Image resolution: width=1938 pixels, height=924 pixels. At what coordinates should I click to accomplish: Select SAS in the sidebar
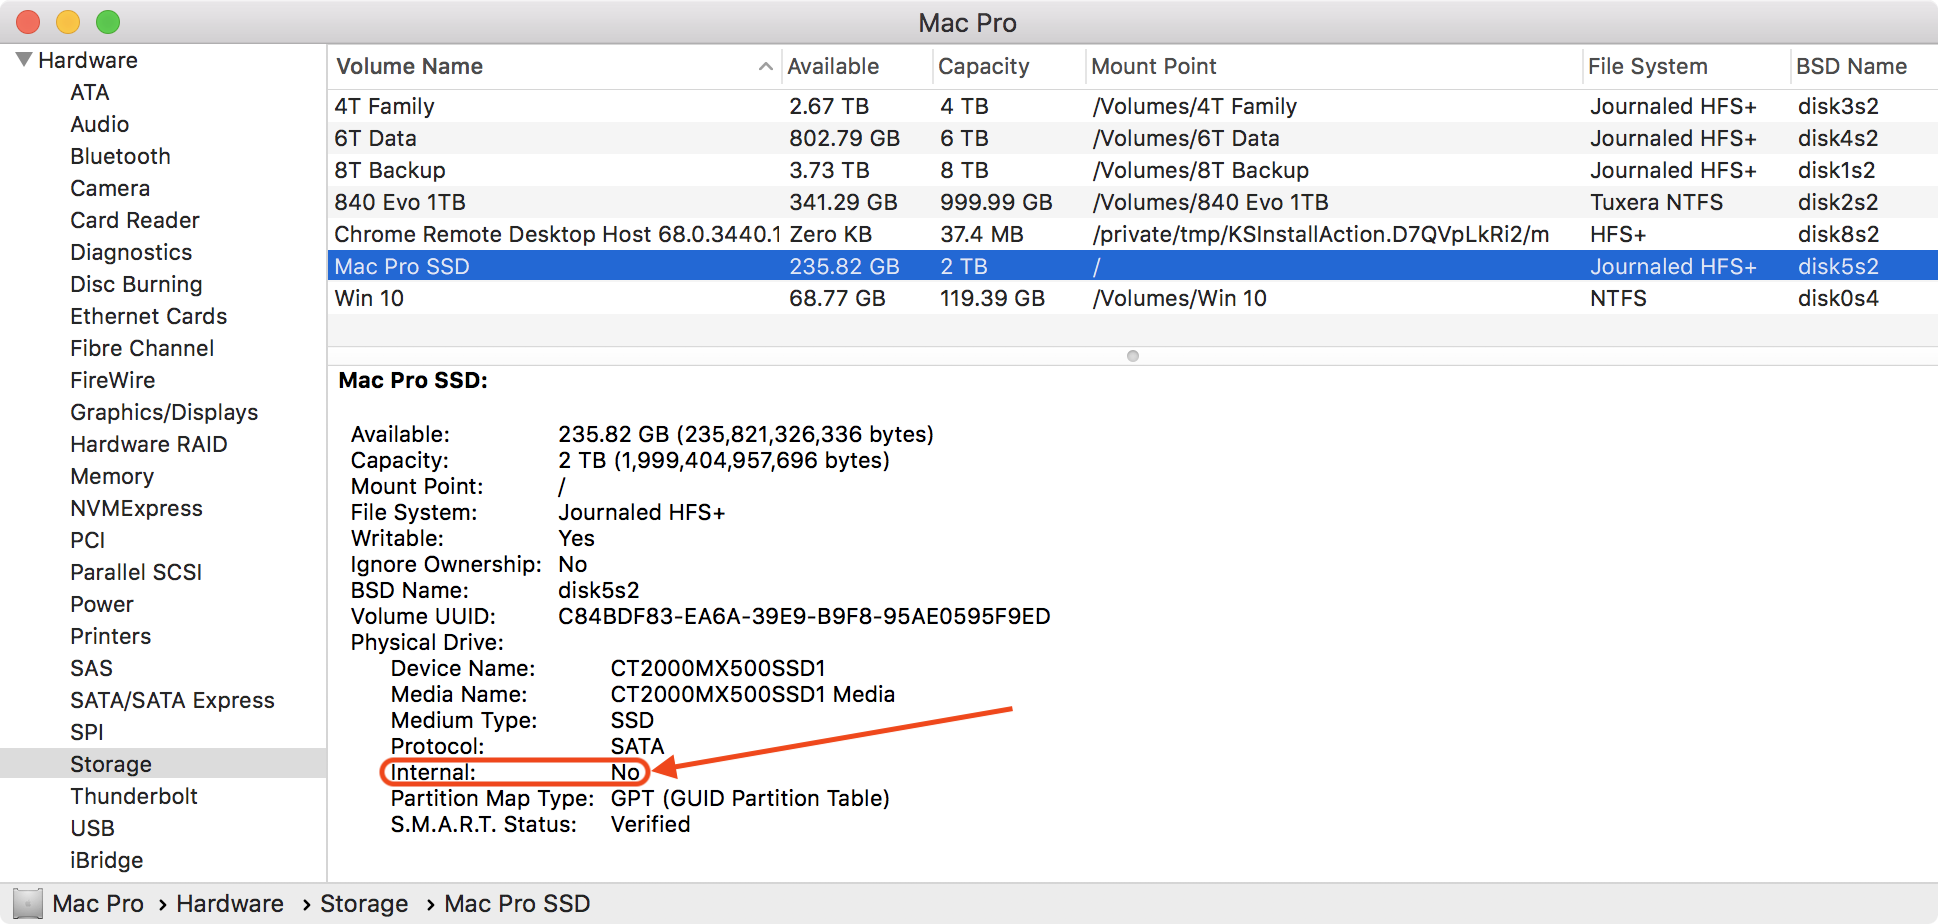92,668
